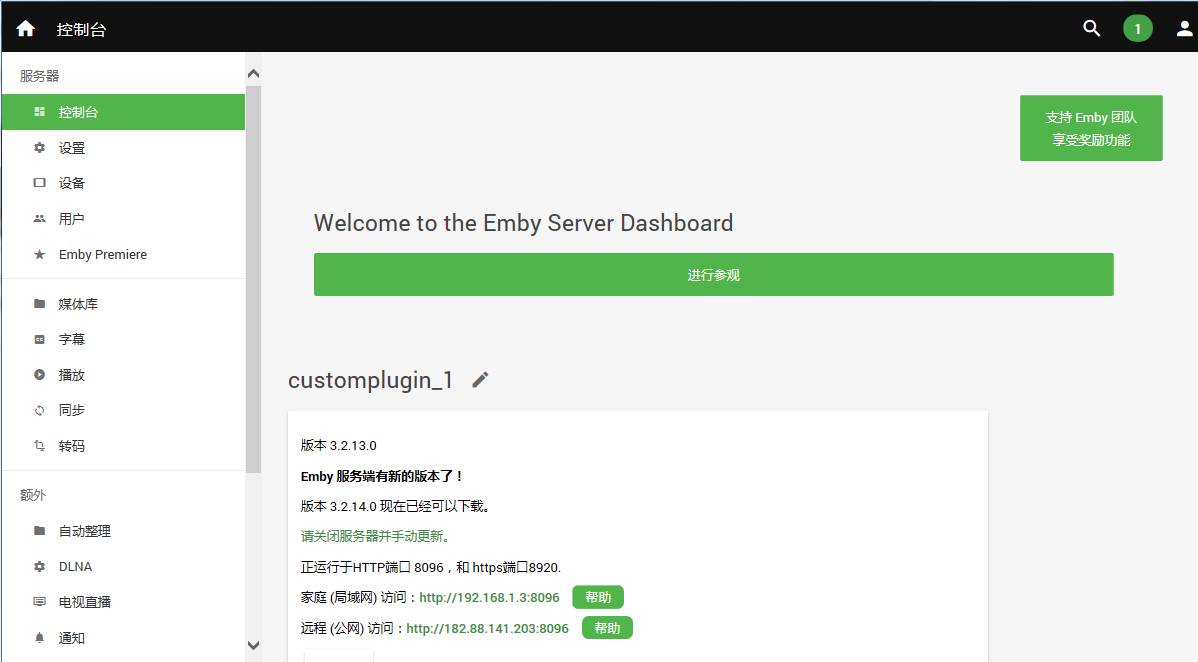Click 帮助 next to the LAN address
Viewport: 1198px width, 662px height.
(x=598, y=597)
